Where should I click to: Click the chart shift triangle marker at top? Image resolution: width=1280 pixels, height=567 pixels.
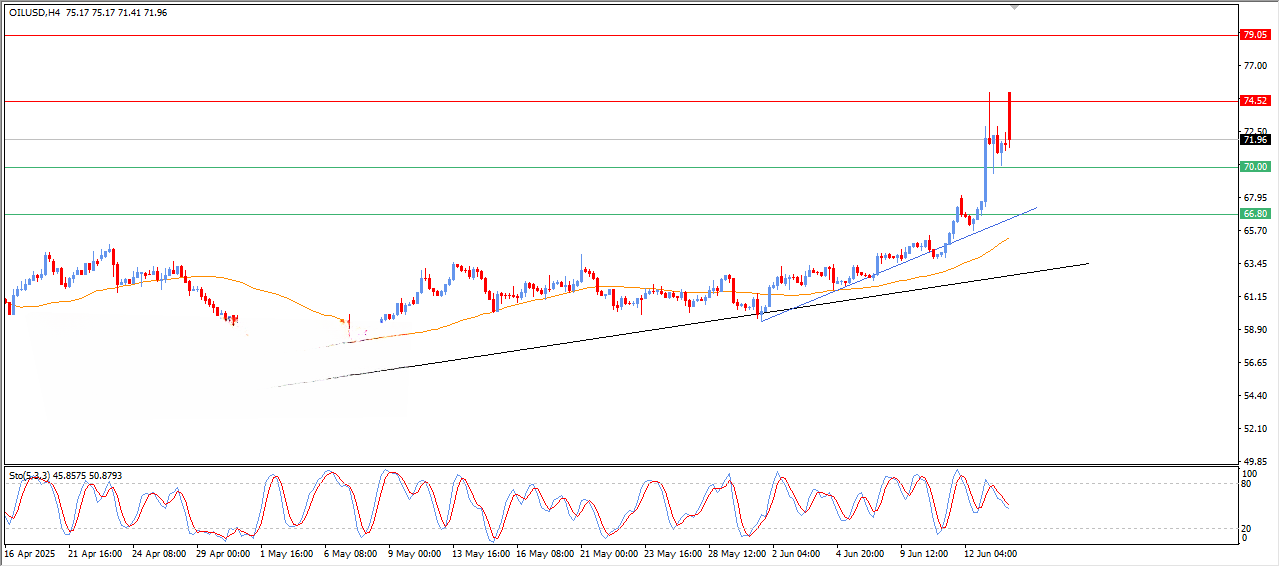pyautogui.click(x=1015, y=7)
